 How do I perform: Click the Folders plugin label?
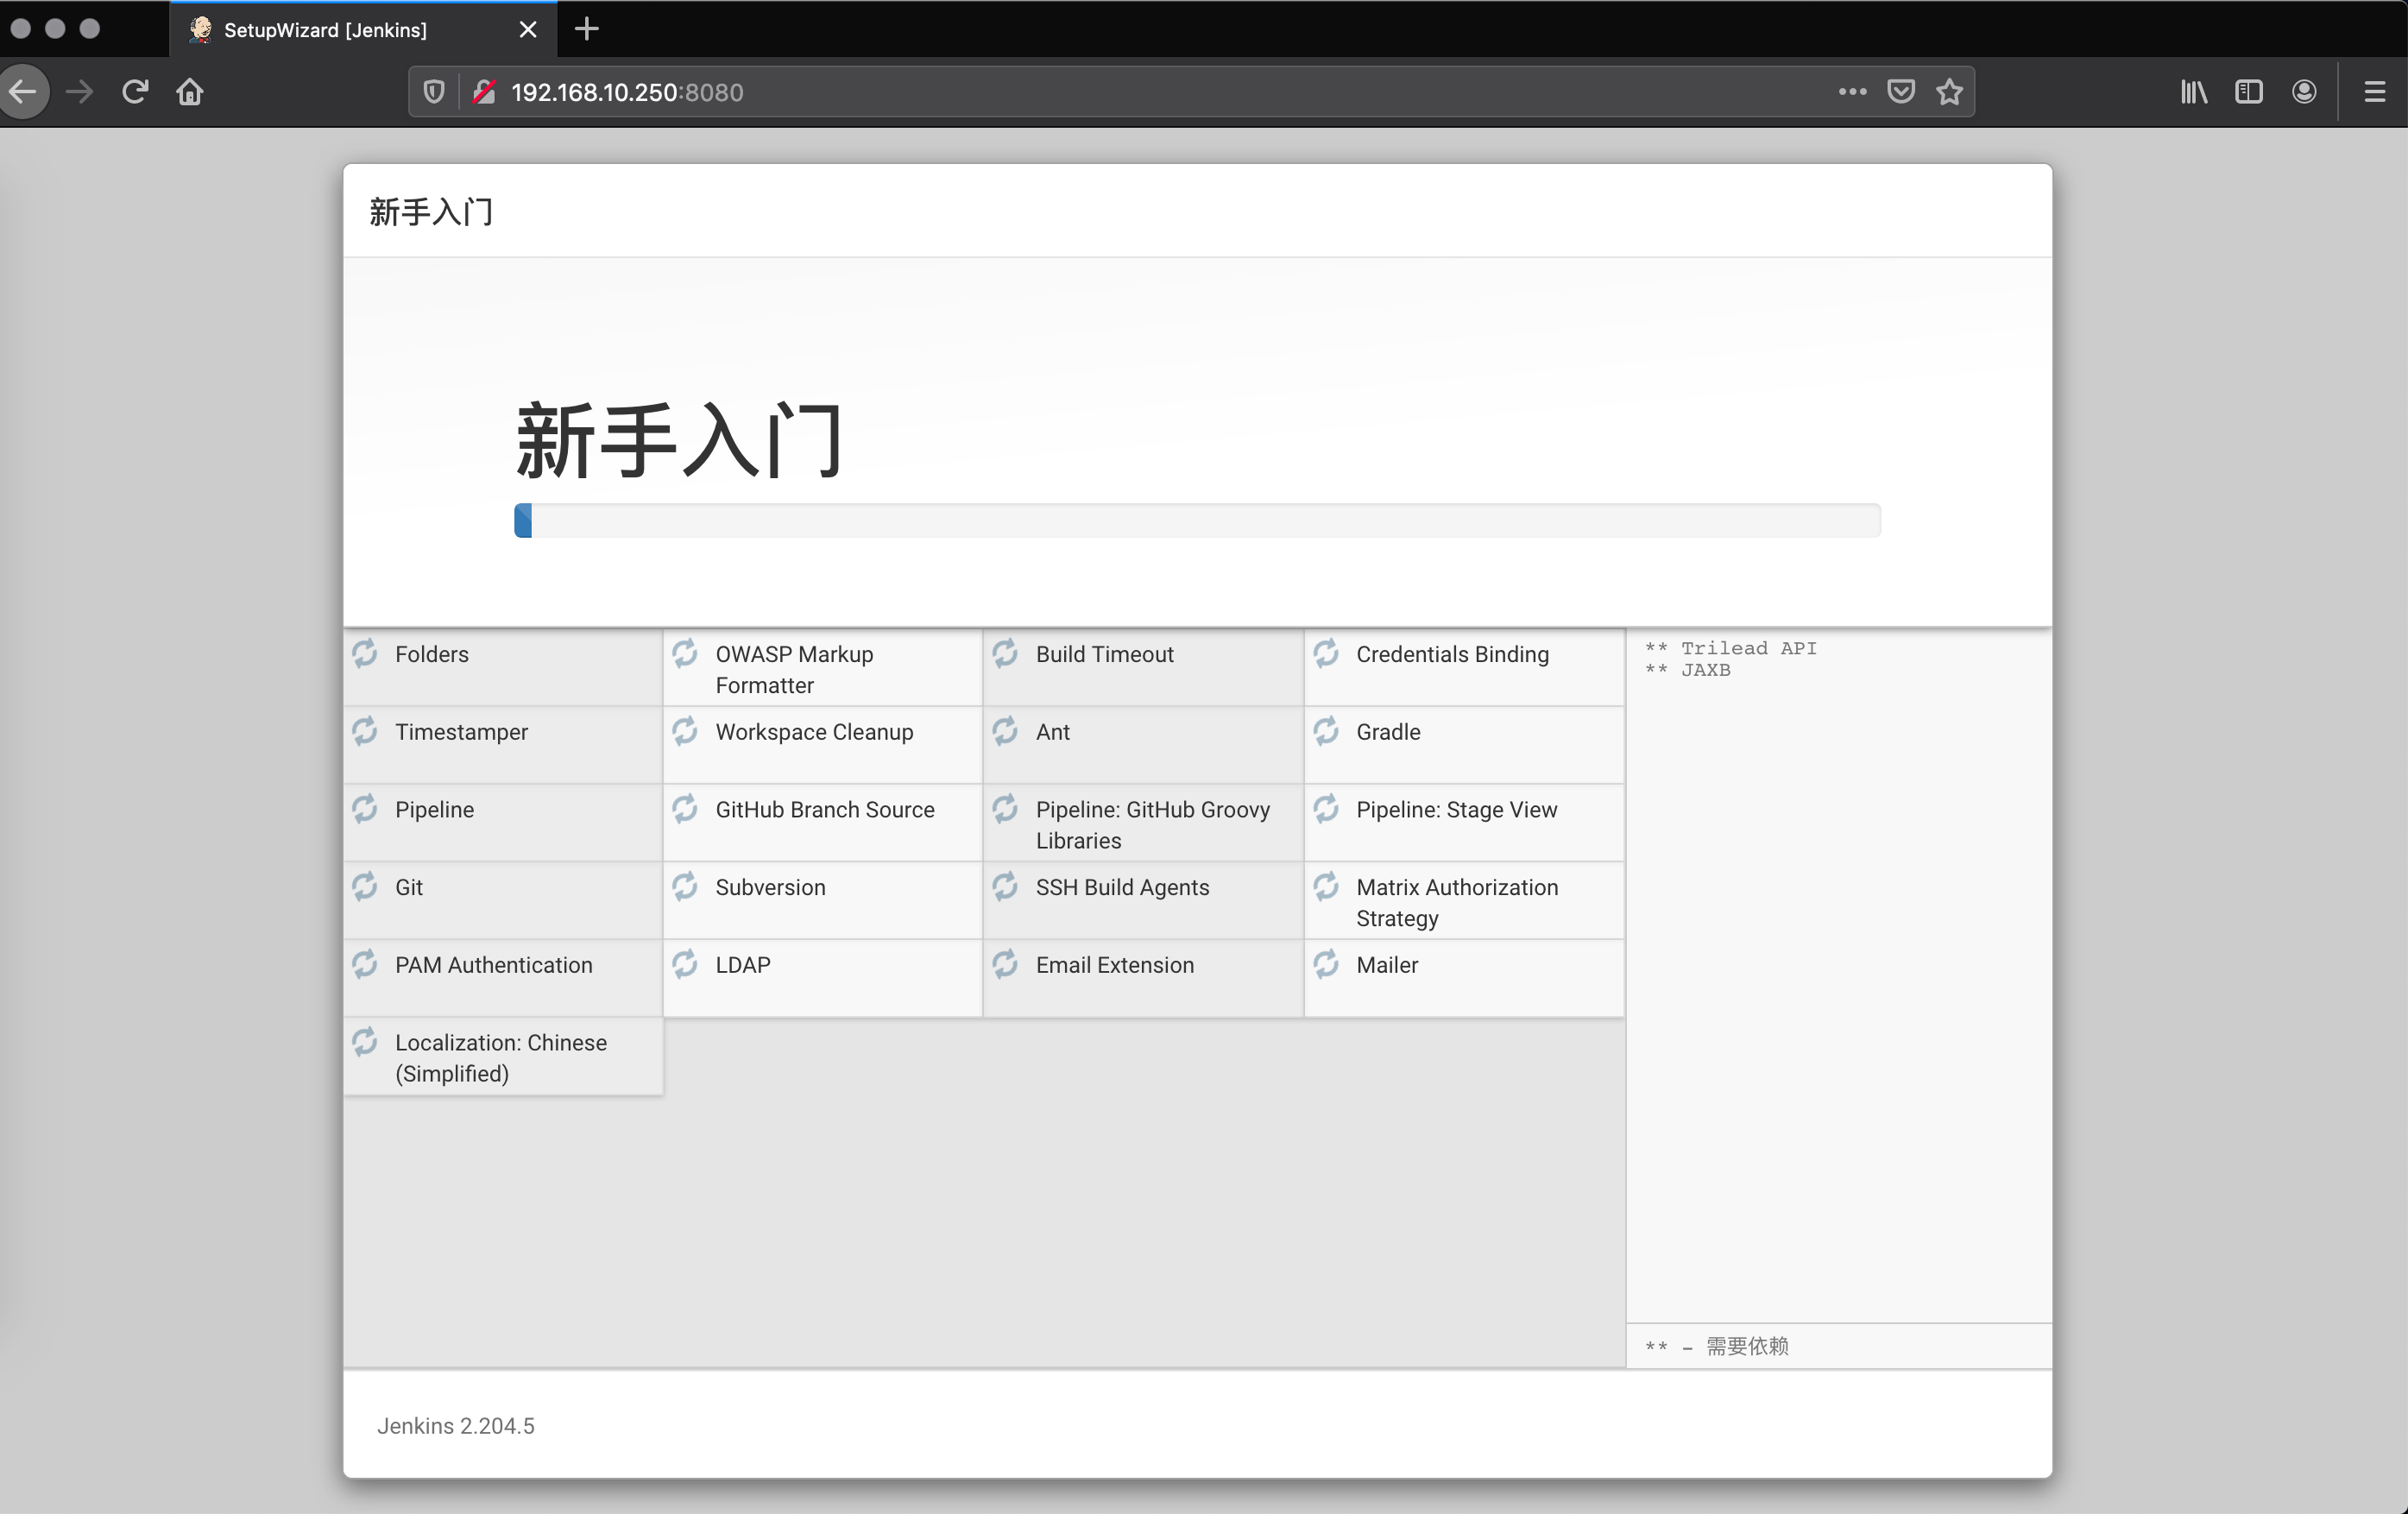(431, 654)
